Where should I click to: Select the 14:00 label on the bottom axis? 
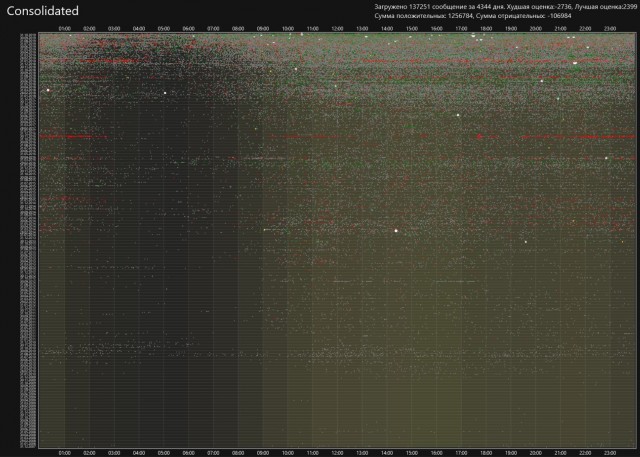387,453
